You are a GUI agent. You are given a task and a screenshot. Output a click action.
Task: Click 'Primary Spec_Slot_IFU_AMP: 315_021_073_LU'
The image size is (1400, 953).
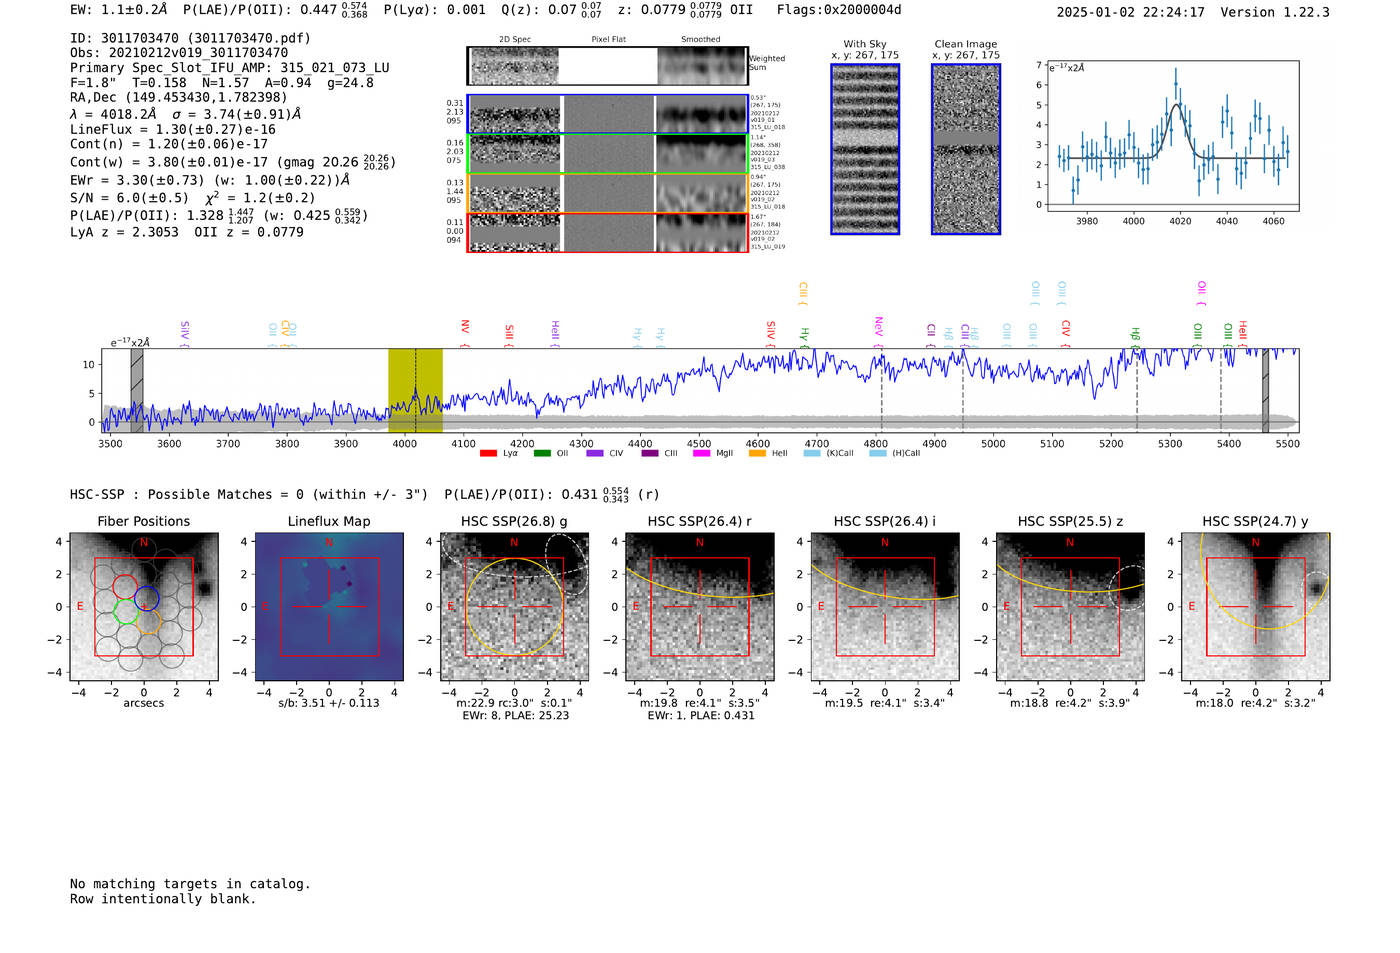coord(230,68)
